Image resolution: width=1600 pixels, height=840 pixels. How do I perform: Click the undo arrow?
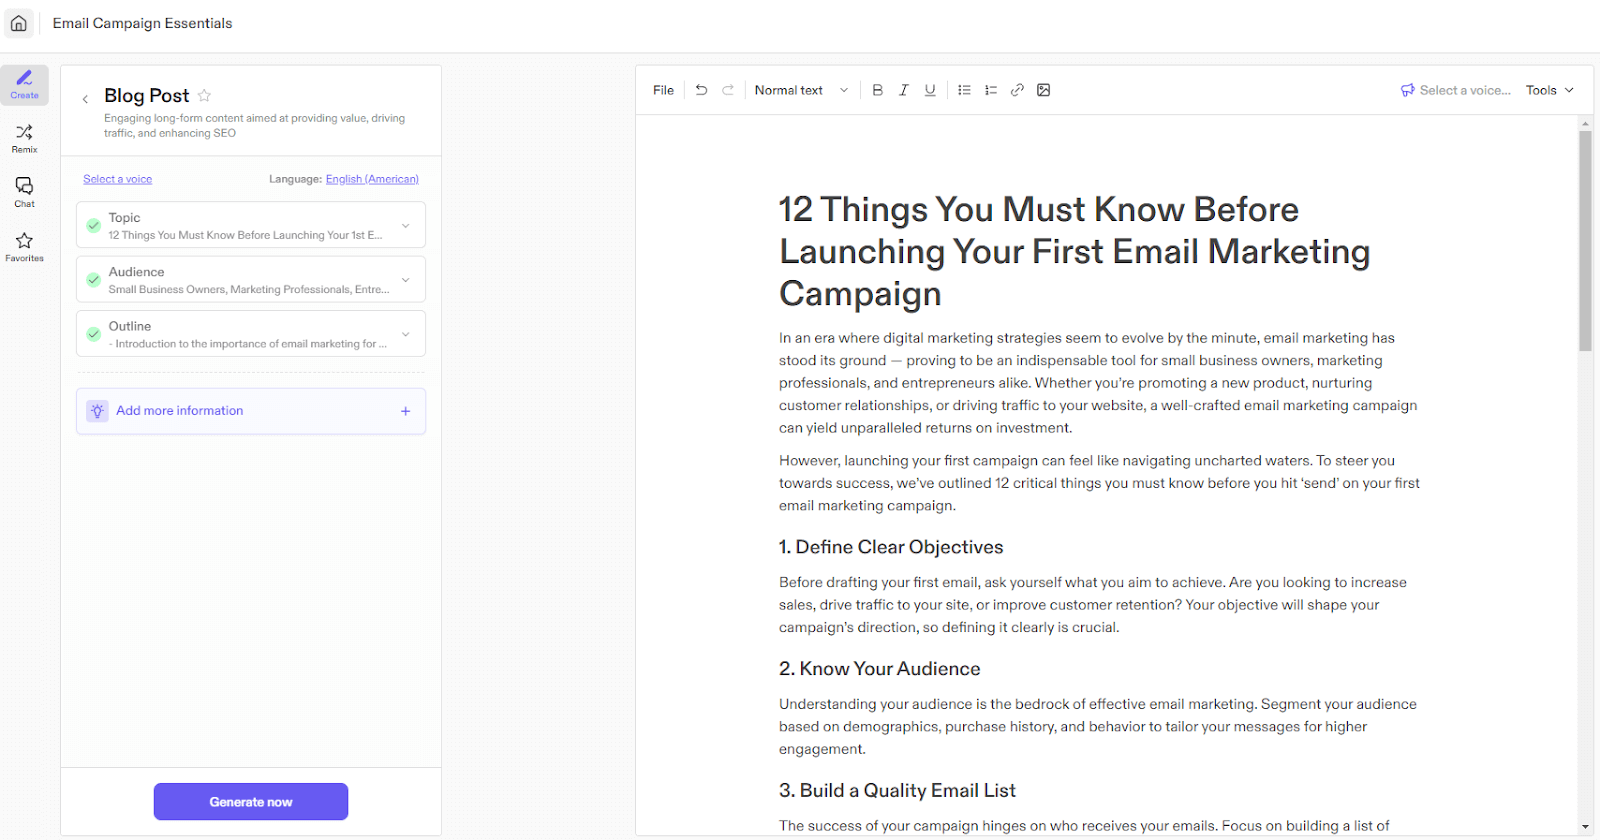pos(701,90)
